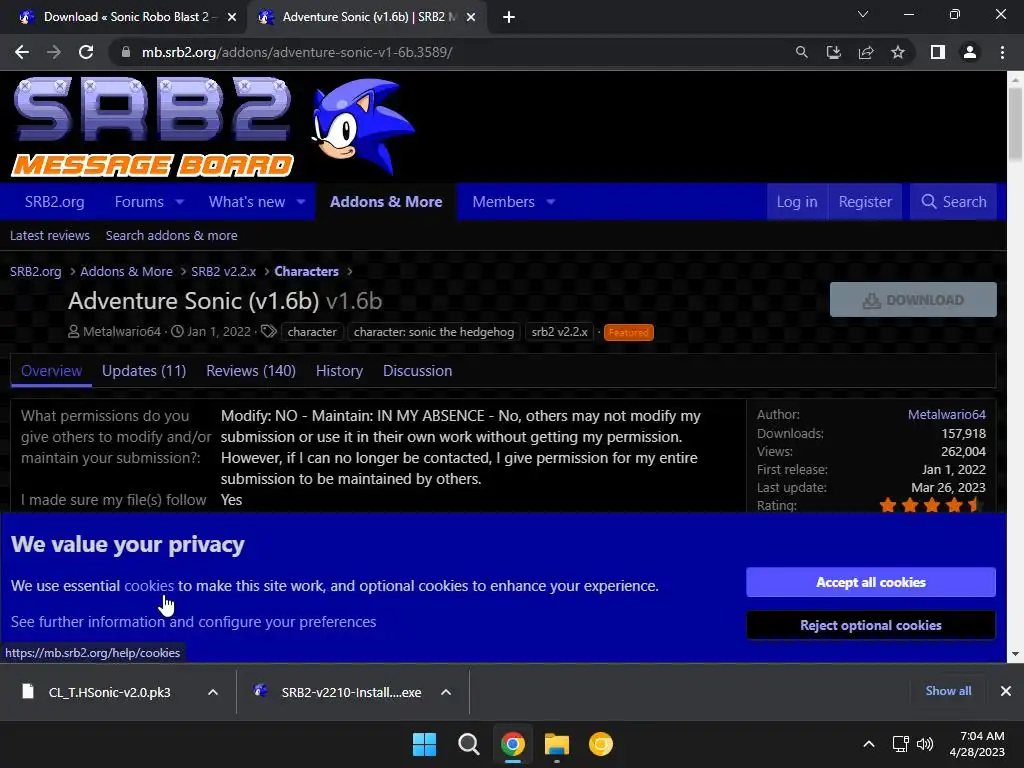Open Latest reviews link
Screen dimensions: 1024x768
(50, 236)
